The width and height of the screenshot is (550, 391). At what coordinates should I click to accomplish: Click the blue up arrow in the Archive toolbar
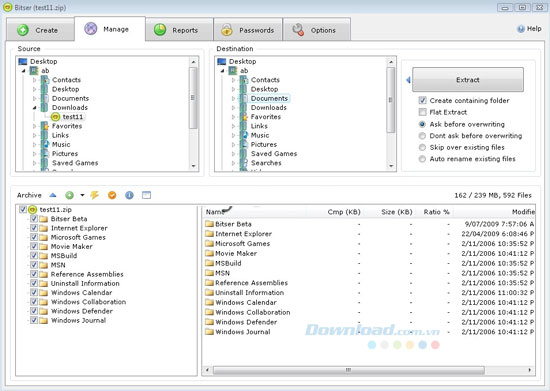click(x=53, y=195)
